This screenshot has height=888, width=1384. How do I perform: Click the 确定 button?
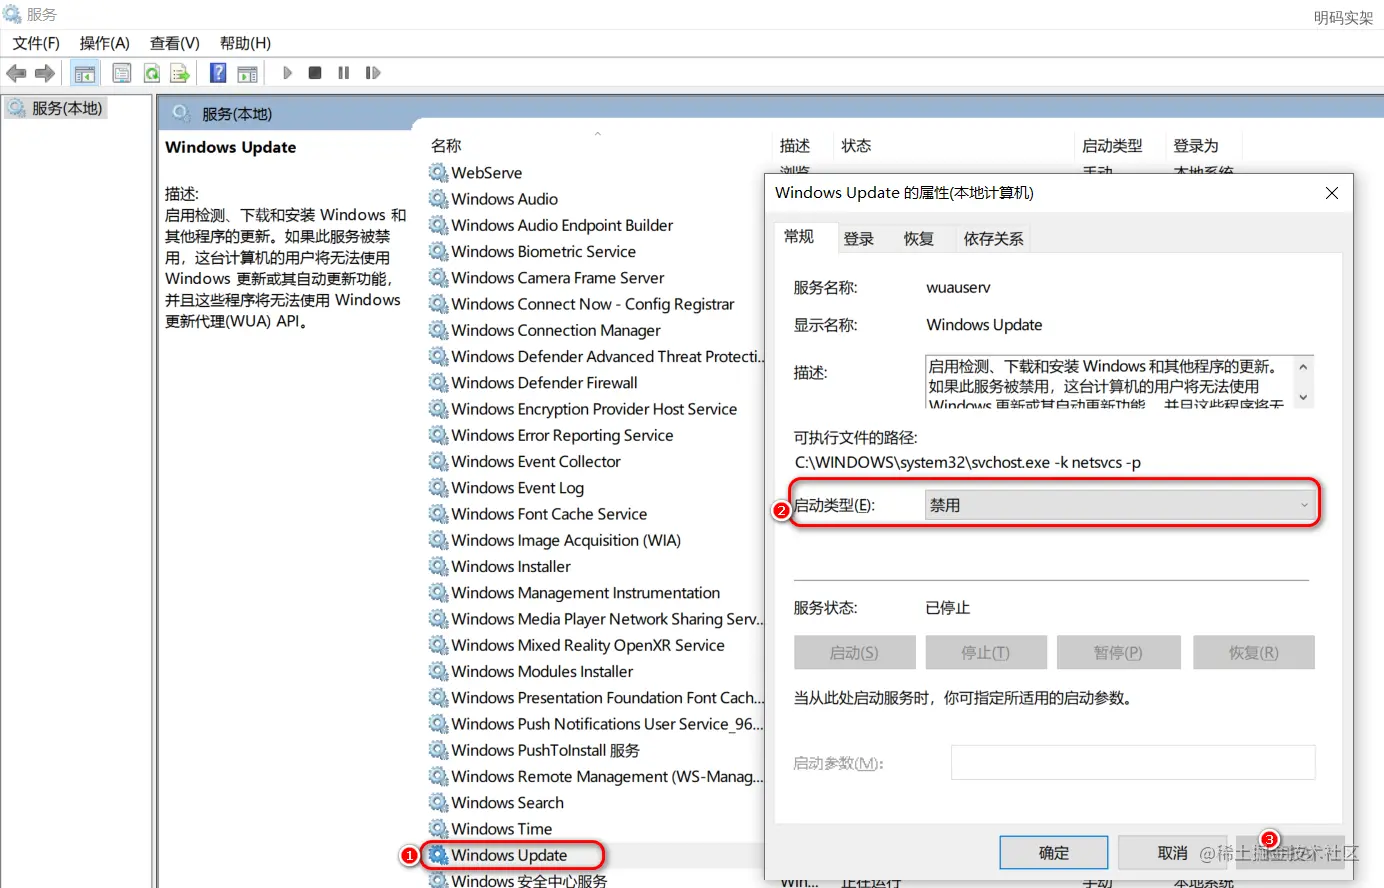1054,853
